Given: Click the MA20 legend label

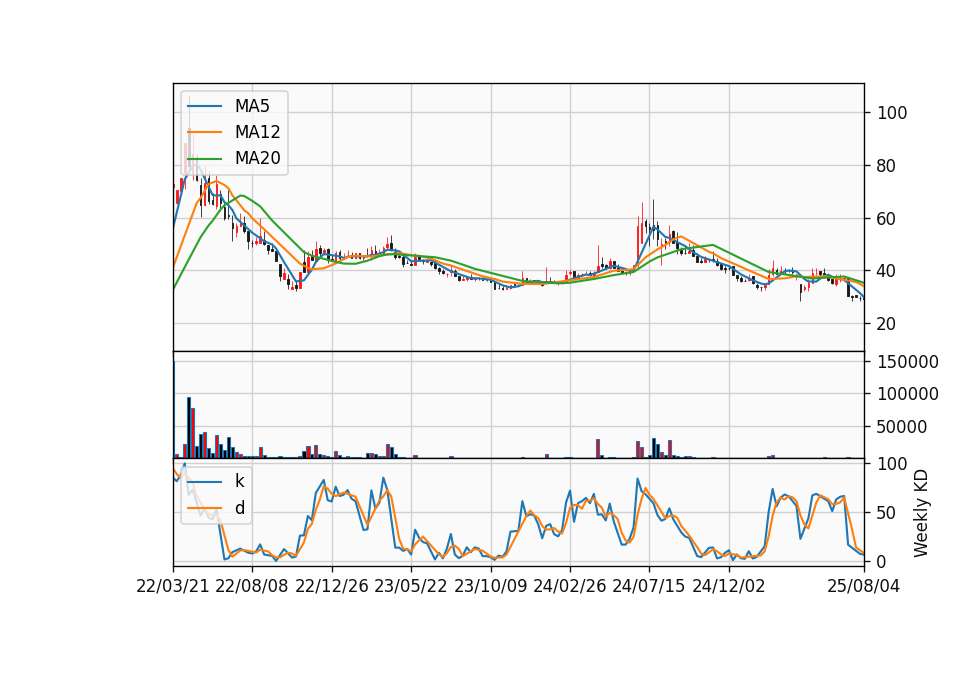Looking at the screenshot, I should click(257, 158).
